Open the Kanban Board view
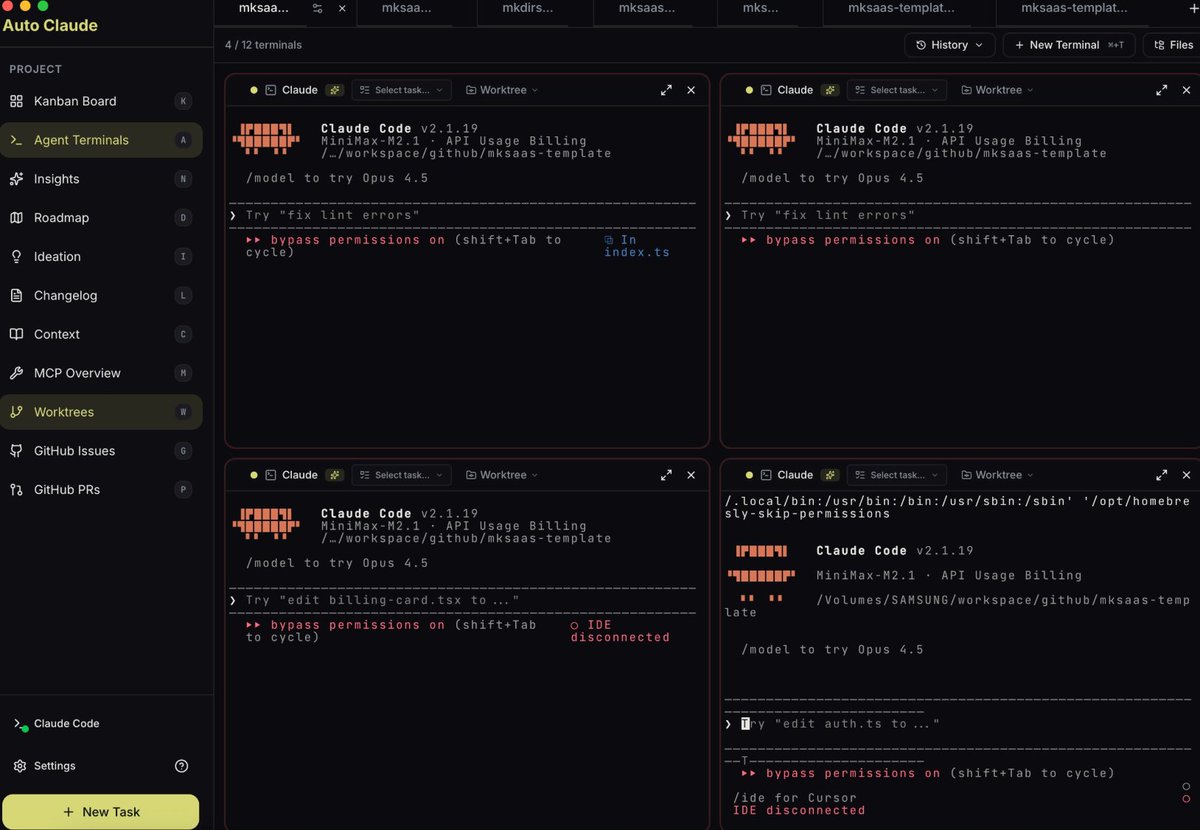Screen dimensions: 1200x830 (100, 101)
